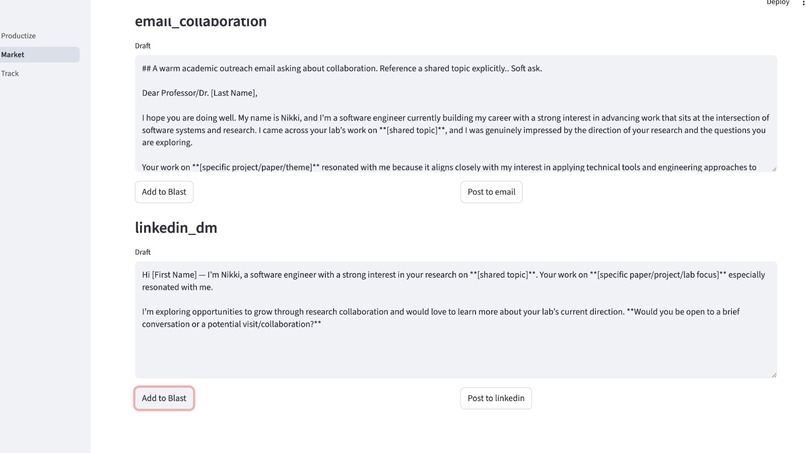Click the email_collaboration section heading

[200, 21]
